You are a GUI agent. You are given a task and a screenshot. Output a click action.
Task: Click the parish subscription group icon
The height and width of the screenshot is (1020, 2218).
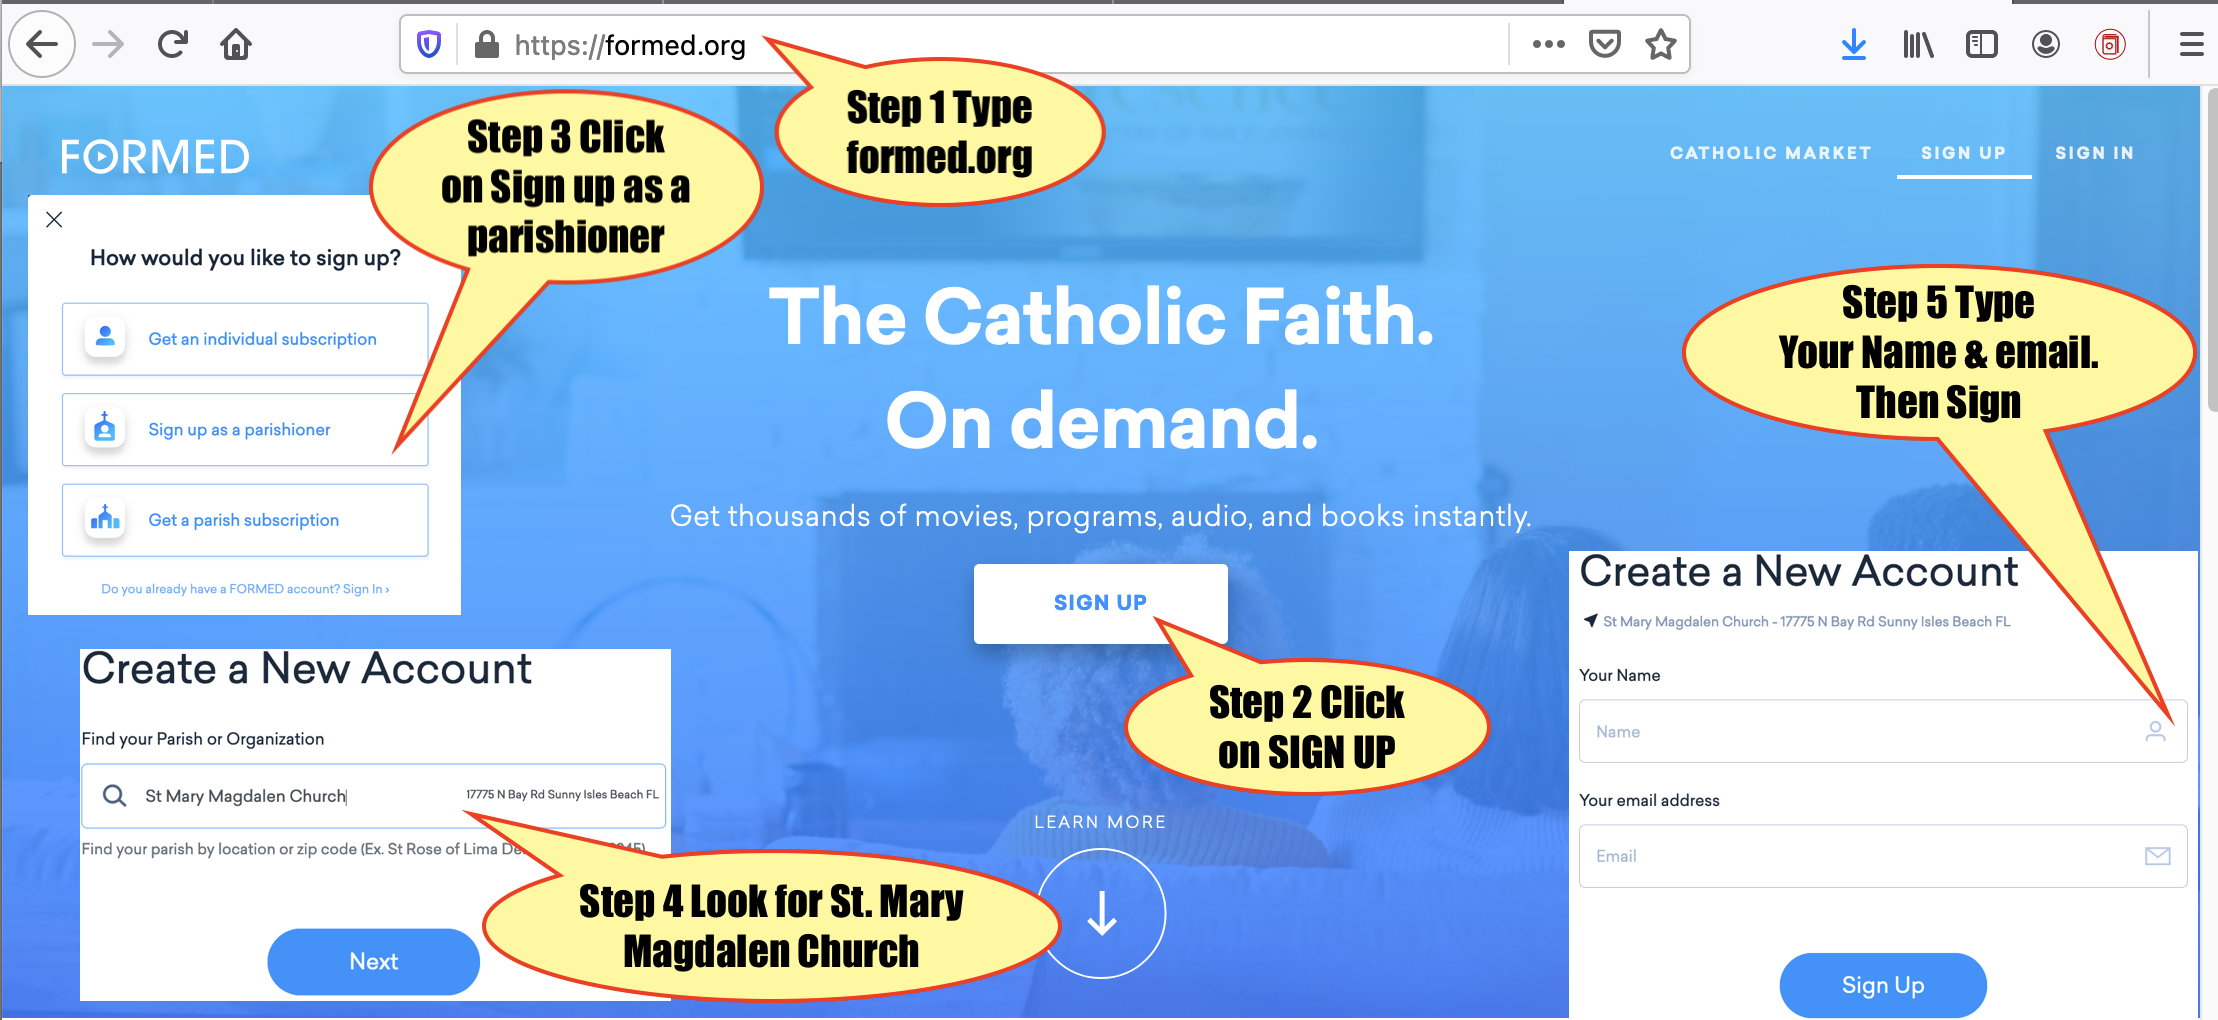click(x=105, y=518)
